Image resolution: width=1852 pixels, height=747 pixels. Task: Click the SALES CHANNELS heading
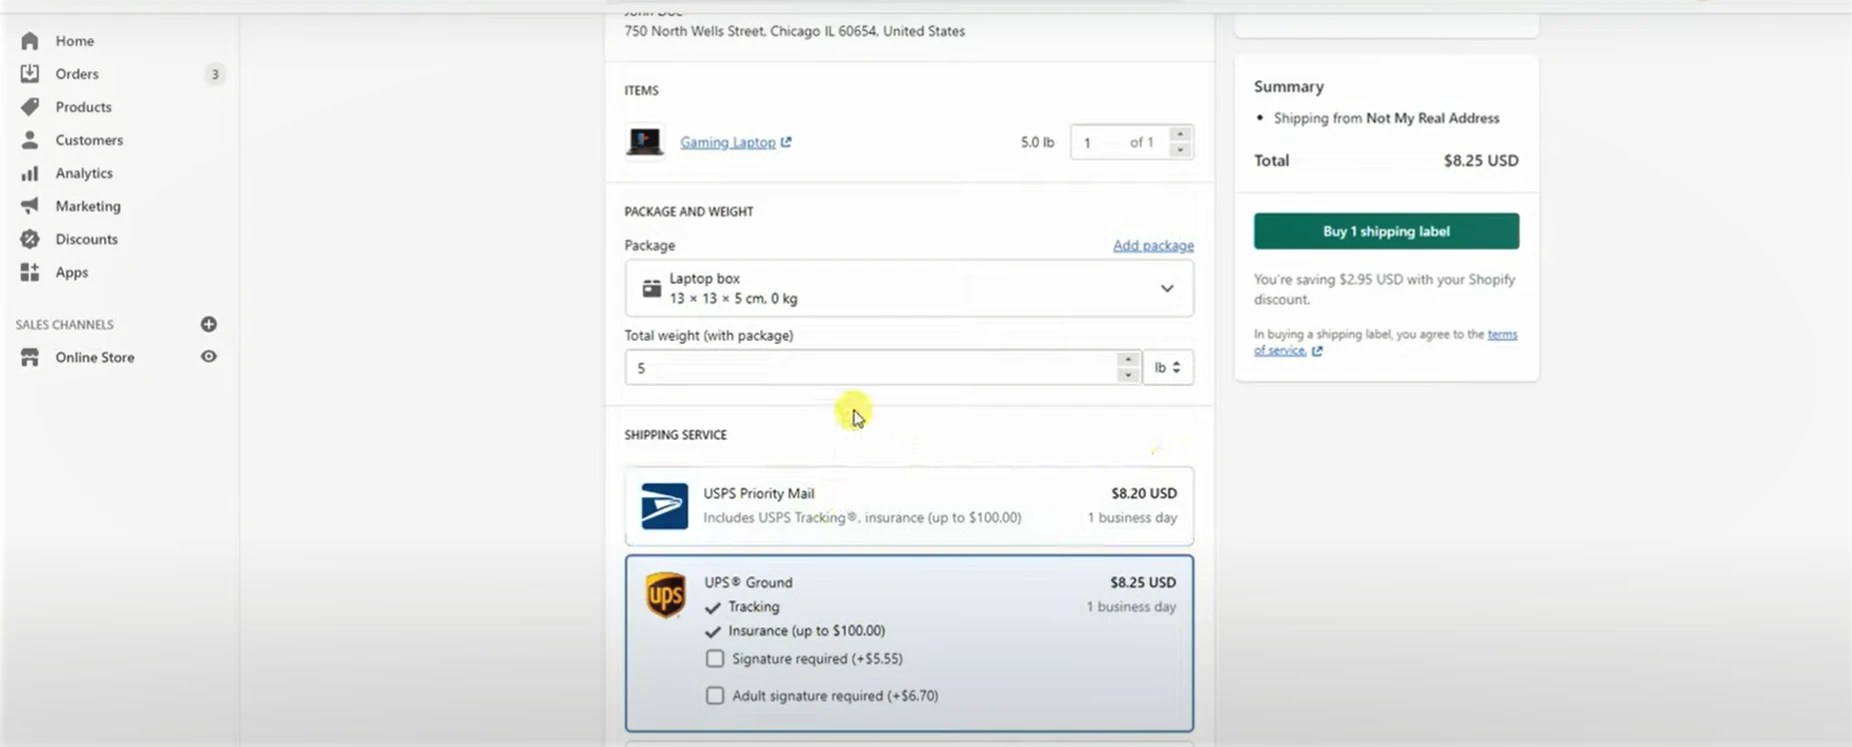click(65, 325)
